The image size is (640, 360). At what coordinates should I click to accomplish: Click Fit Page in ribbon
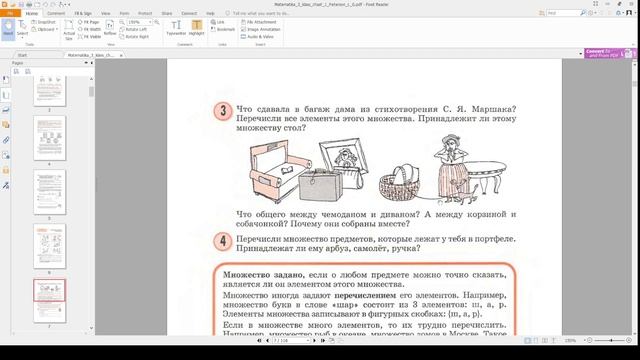89,22
